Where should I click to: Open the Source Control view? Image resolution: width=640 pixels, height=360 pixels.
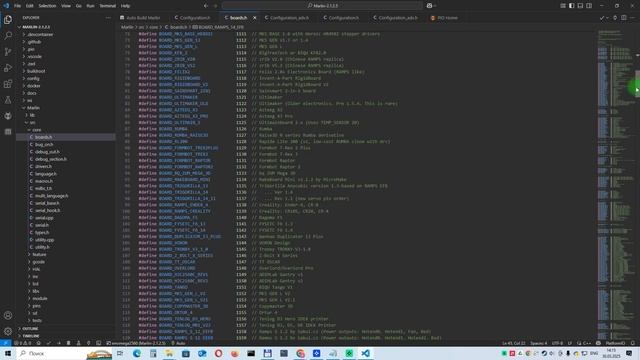(8, 51)
